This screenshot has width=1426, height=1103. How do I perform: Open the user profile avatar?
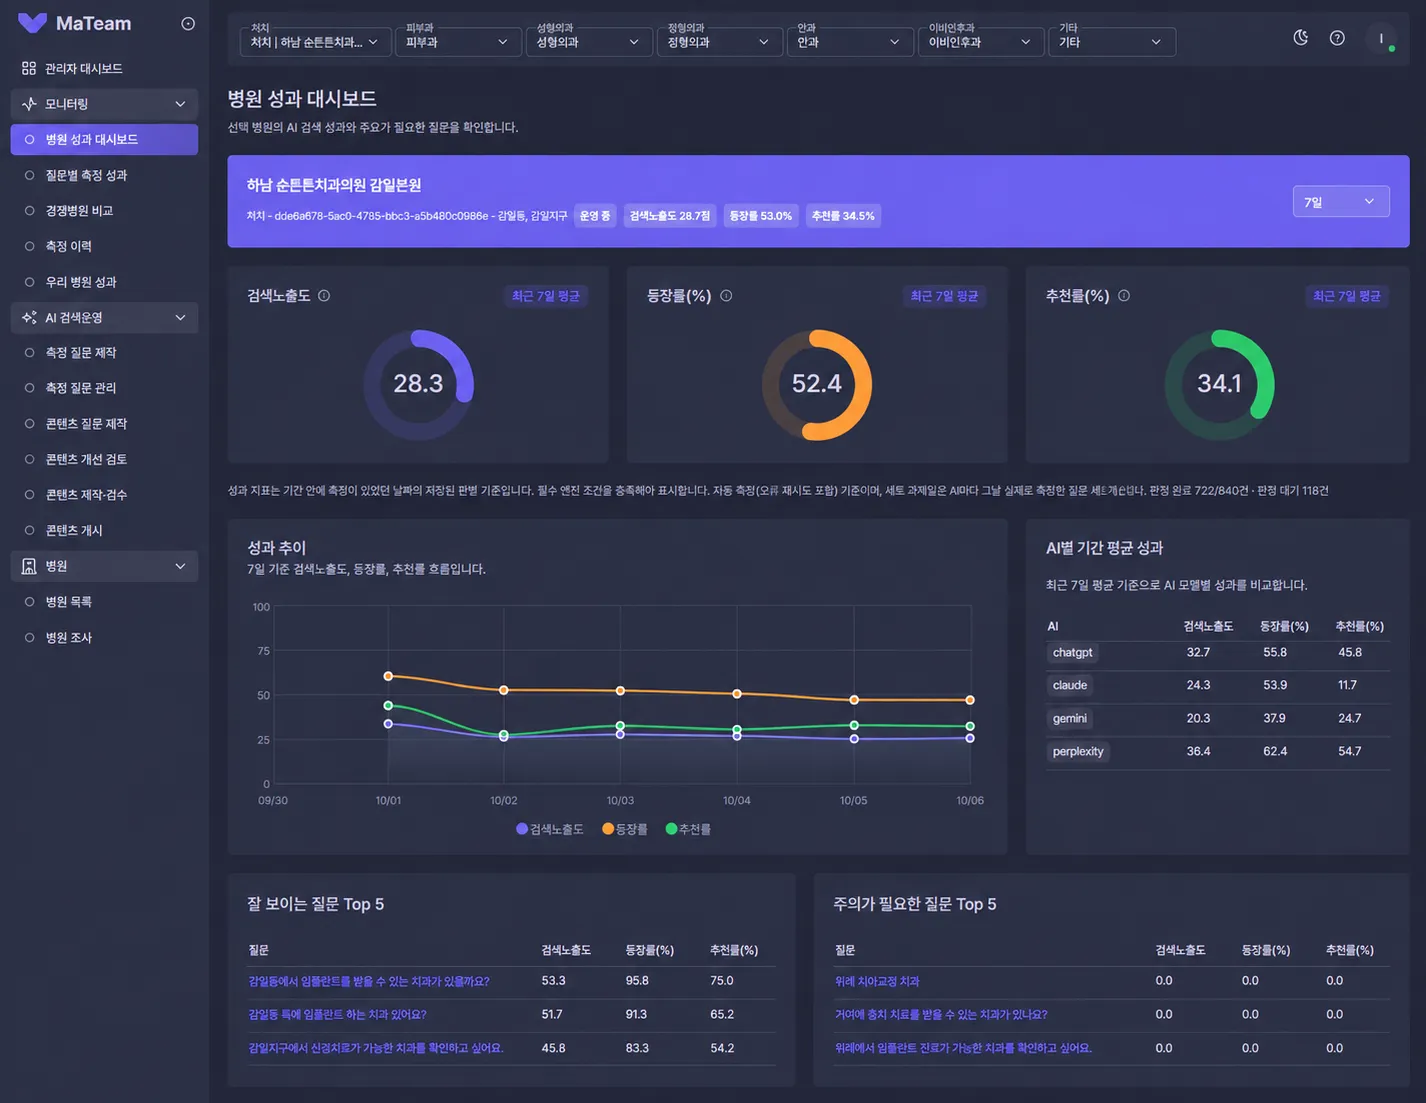[x=1381, y=38]
